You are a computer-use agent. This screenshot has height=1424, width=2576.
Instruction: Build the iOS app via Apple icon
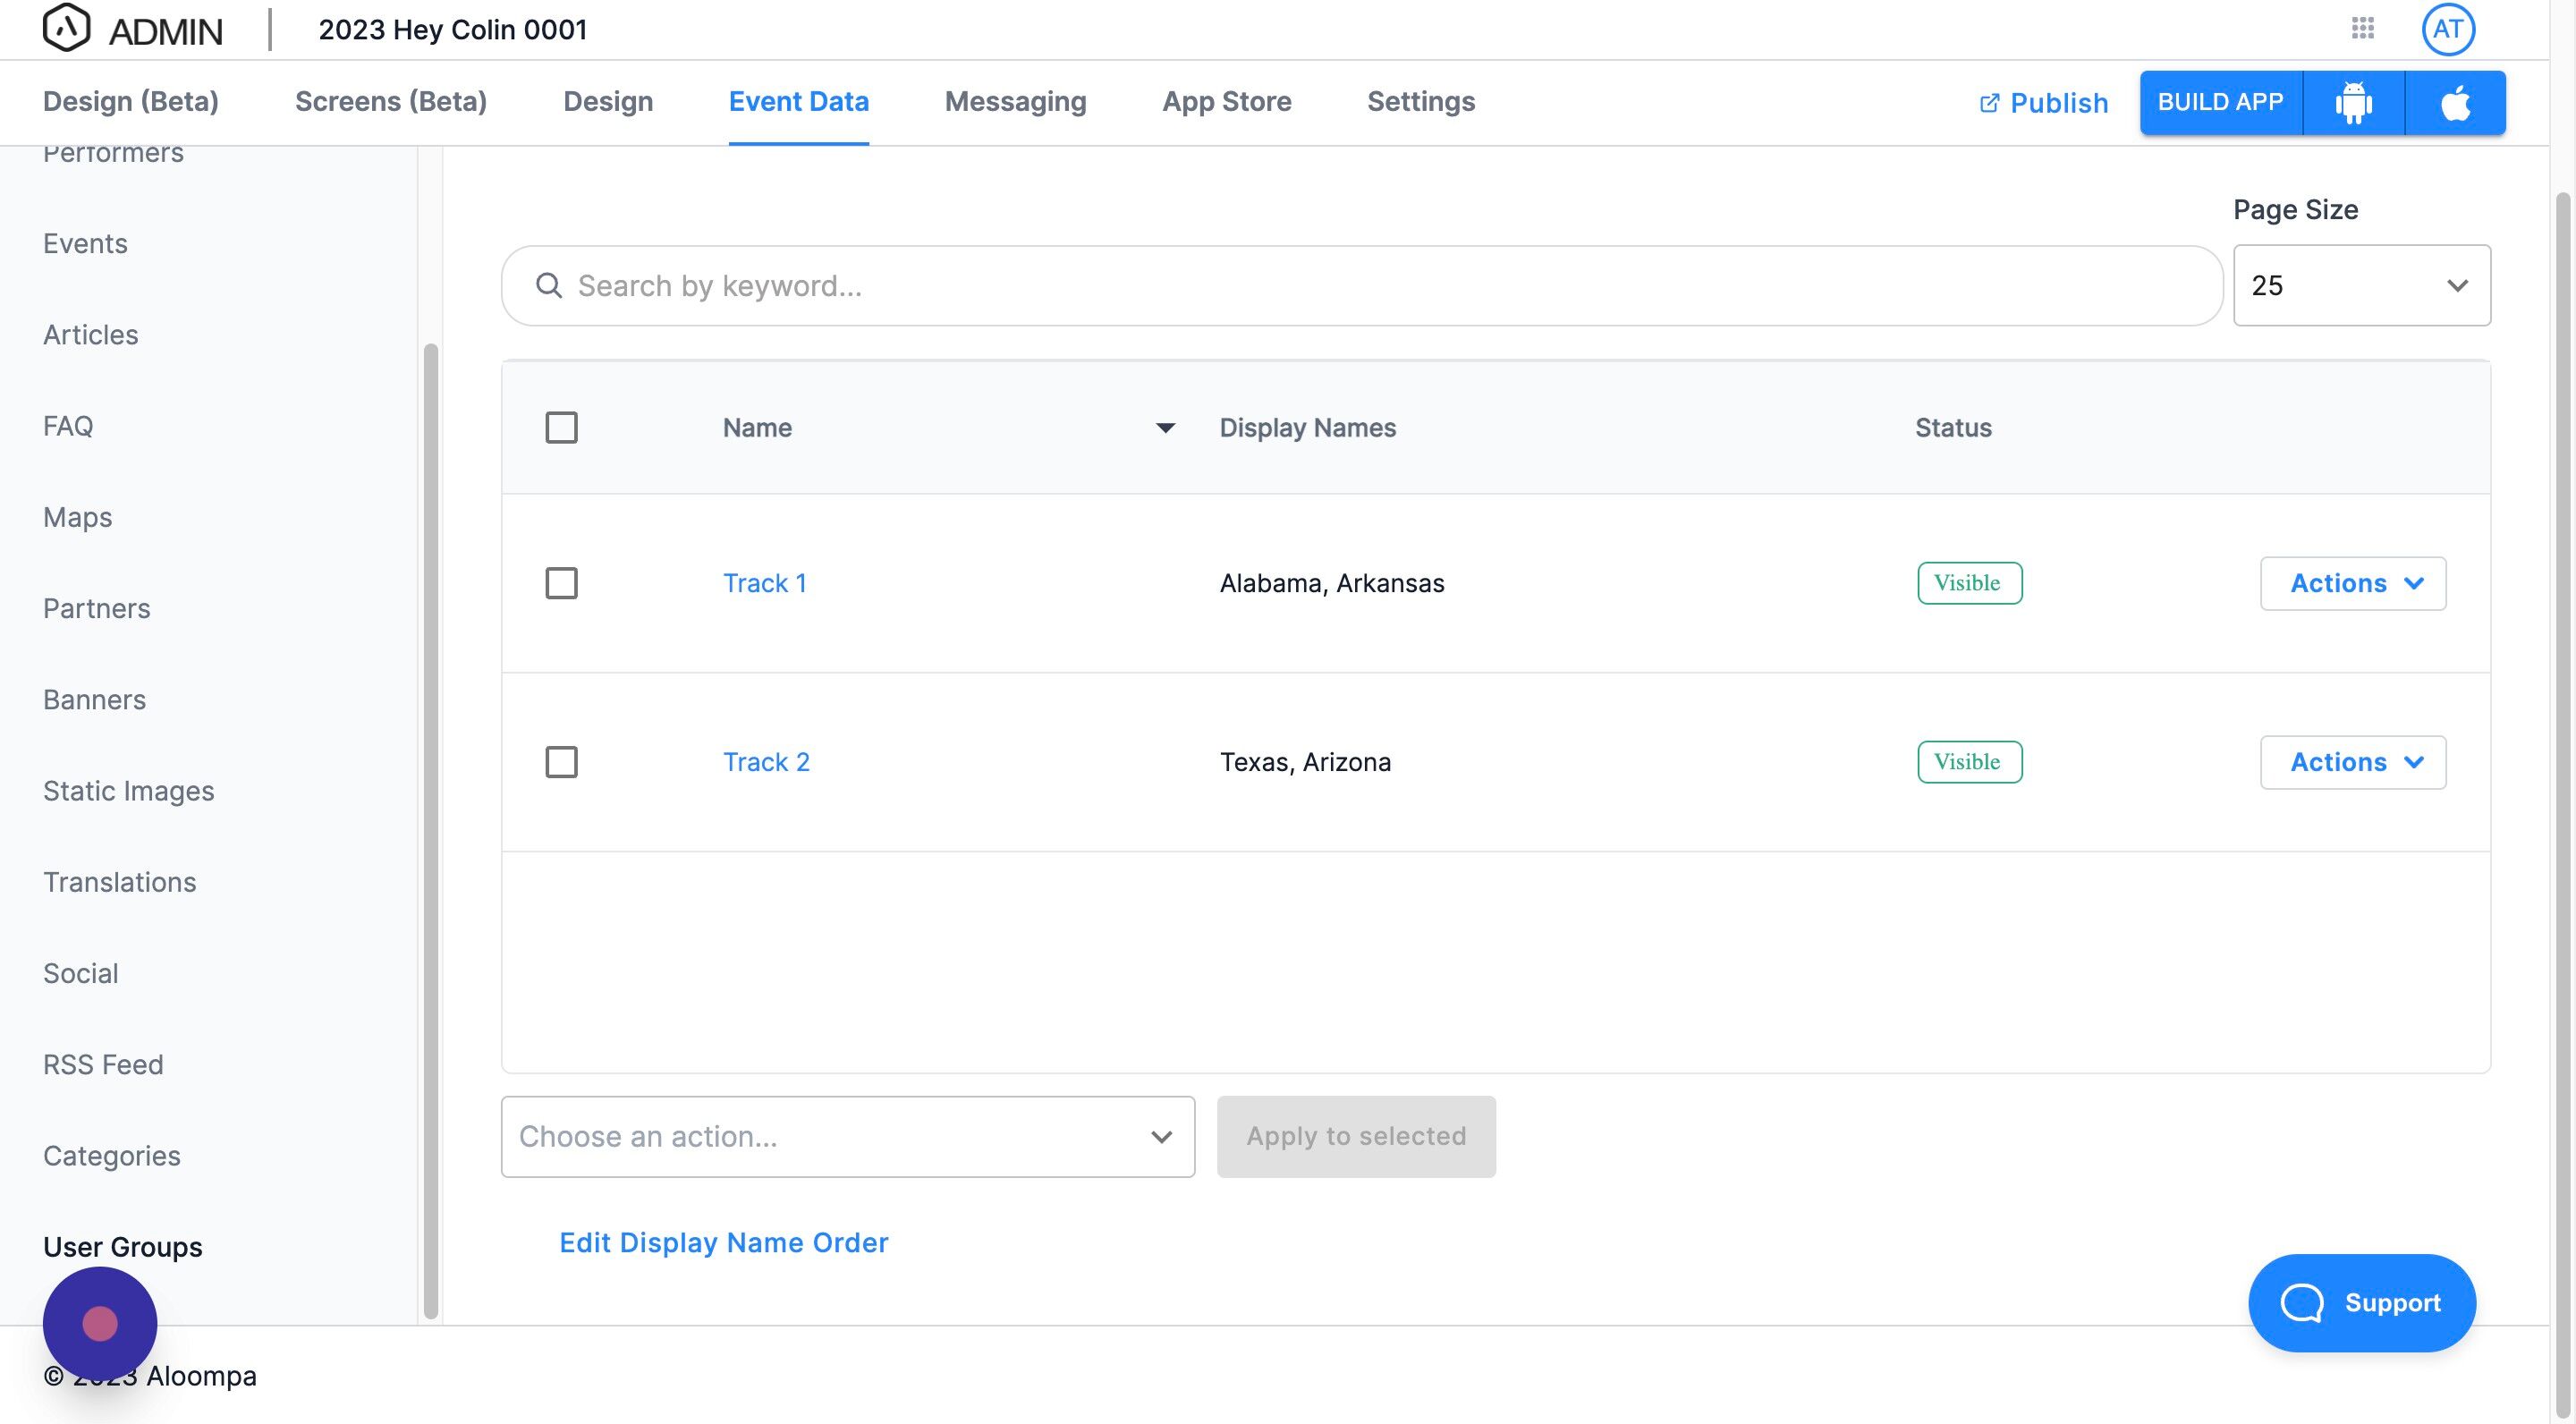click(2456, 102)
